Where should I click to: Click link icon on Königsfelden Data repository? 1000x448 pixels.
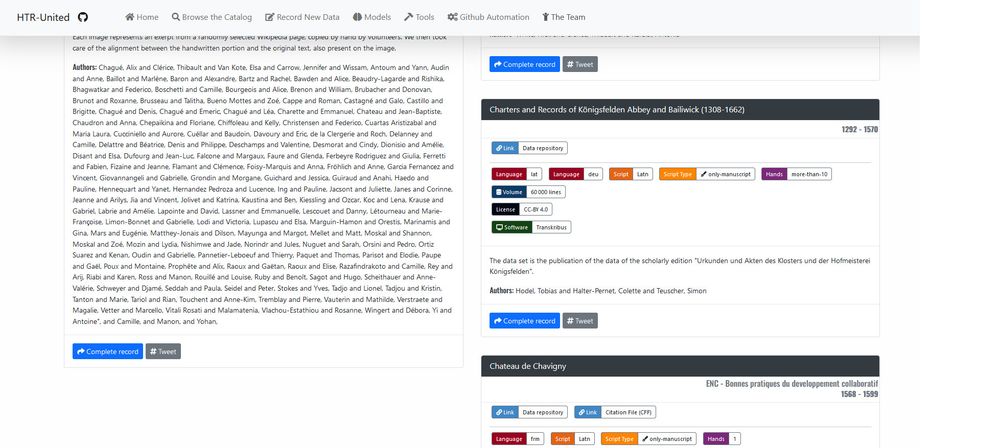[x=497, y=148]
